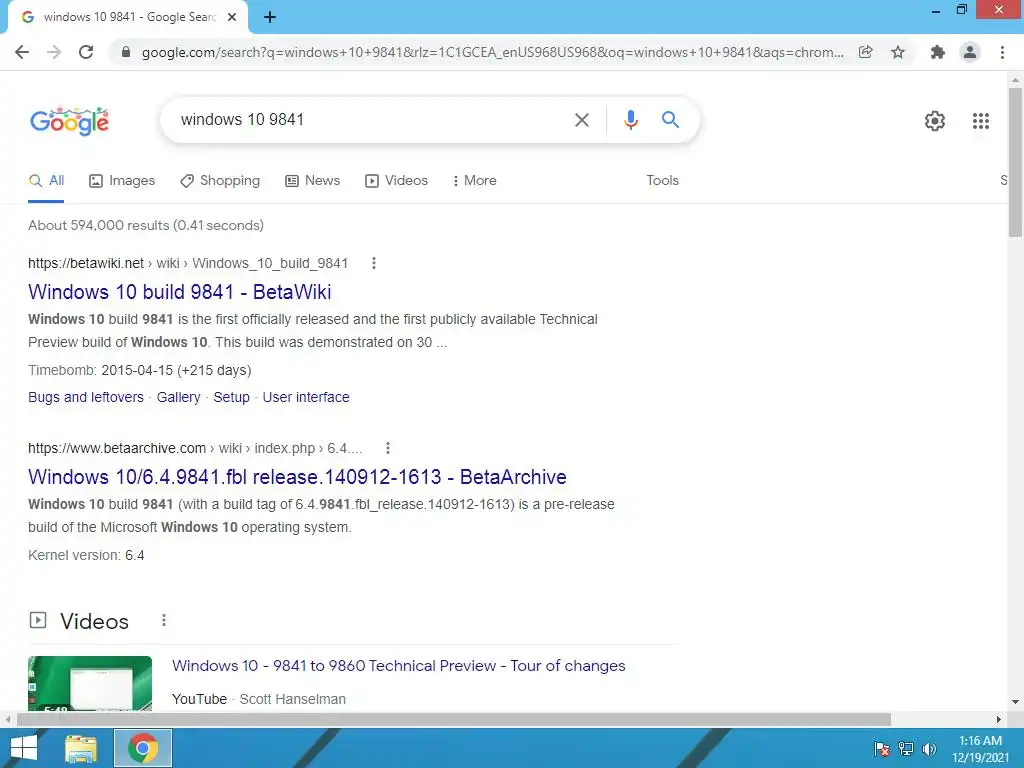Open the Extensions puzzle icon

point(938,52)
